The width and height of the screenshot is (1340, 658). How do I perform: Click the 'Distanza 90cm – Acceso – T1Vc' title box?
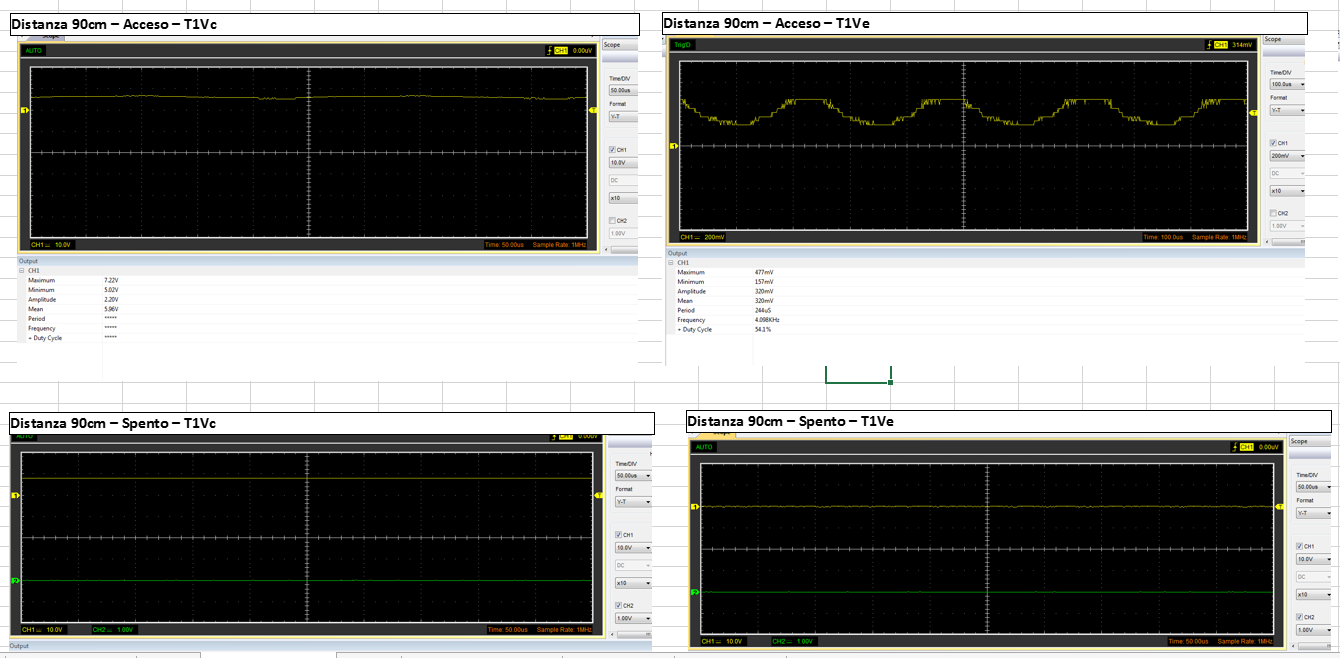point(324,24)
